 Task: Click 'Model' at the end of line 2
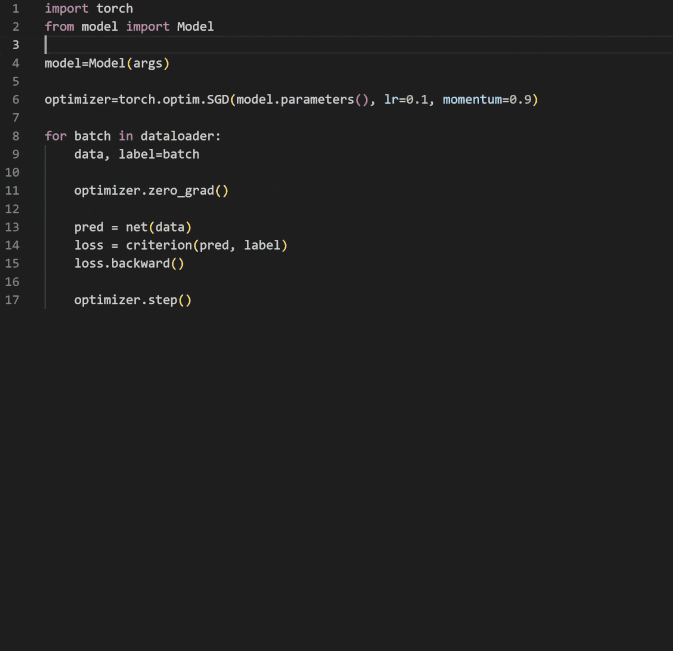(x=195, y=27)
